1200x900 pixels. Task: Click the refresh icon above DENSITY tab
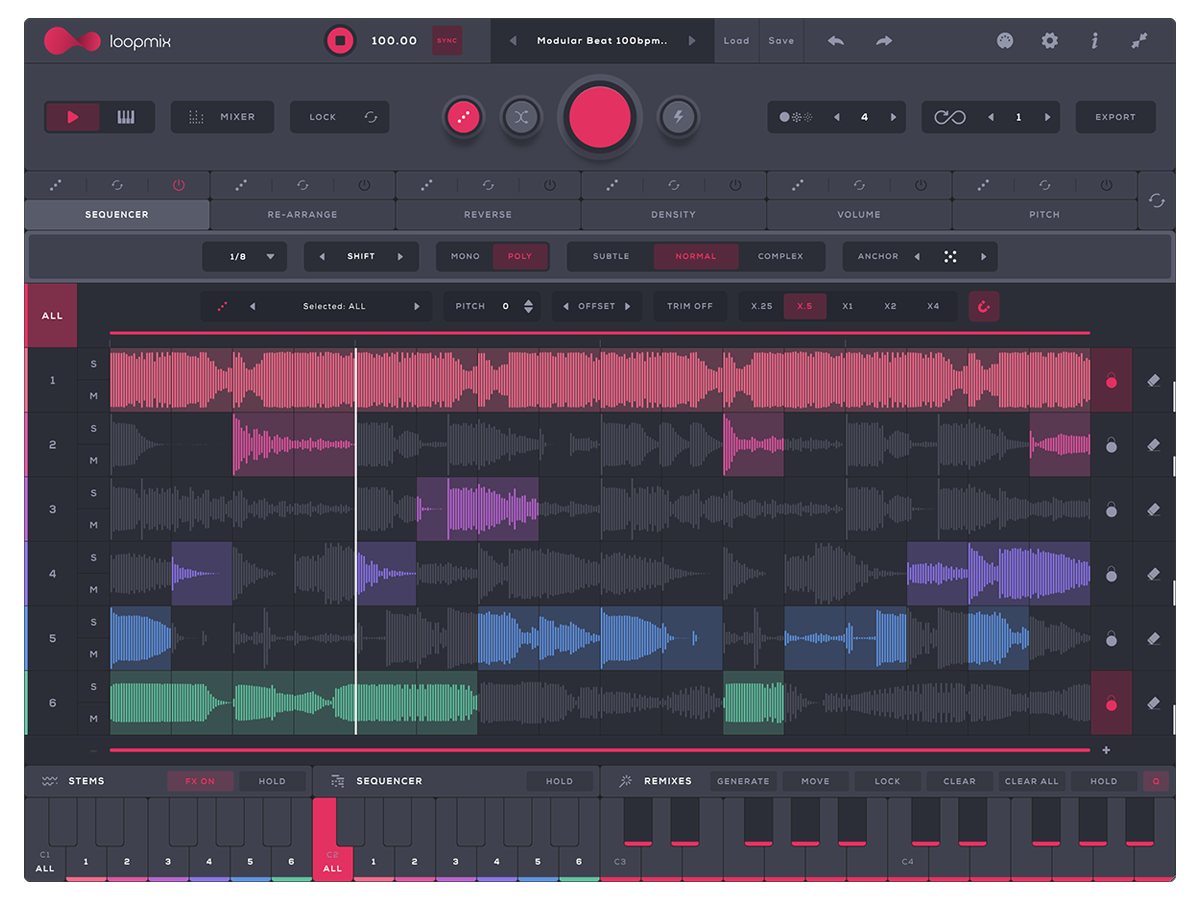coord(674,185)
